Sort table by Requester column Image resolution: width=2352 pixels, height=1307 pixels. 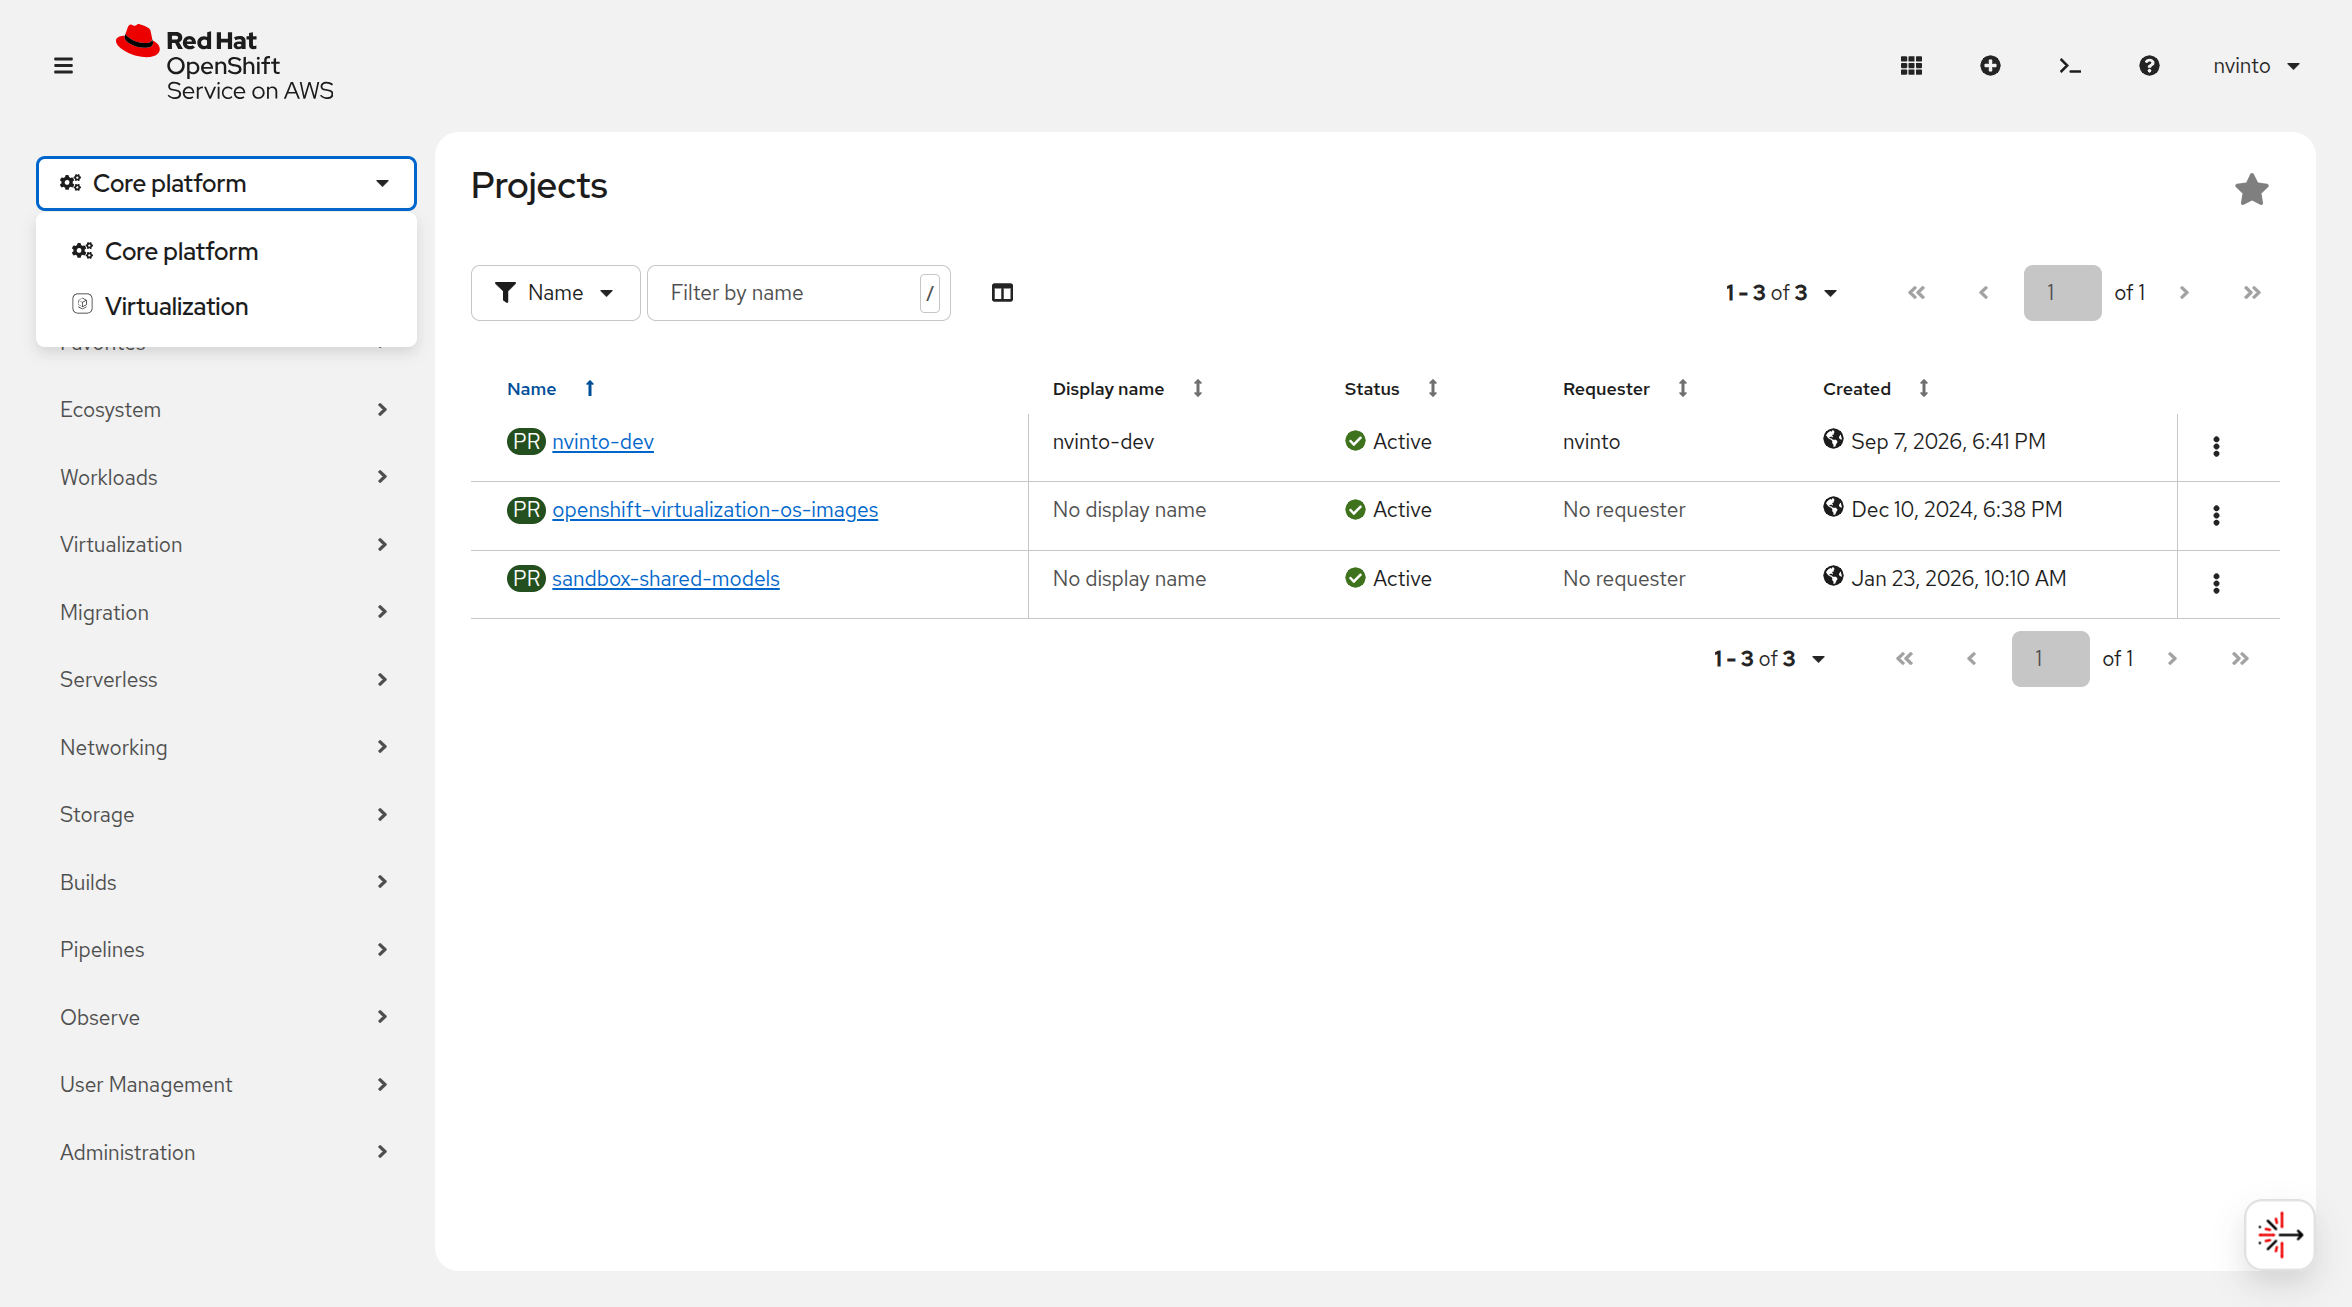pyautogui.click(x=1625, y=389)
